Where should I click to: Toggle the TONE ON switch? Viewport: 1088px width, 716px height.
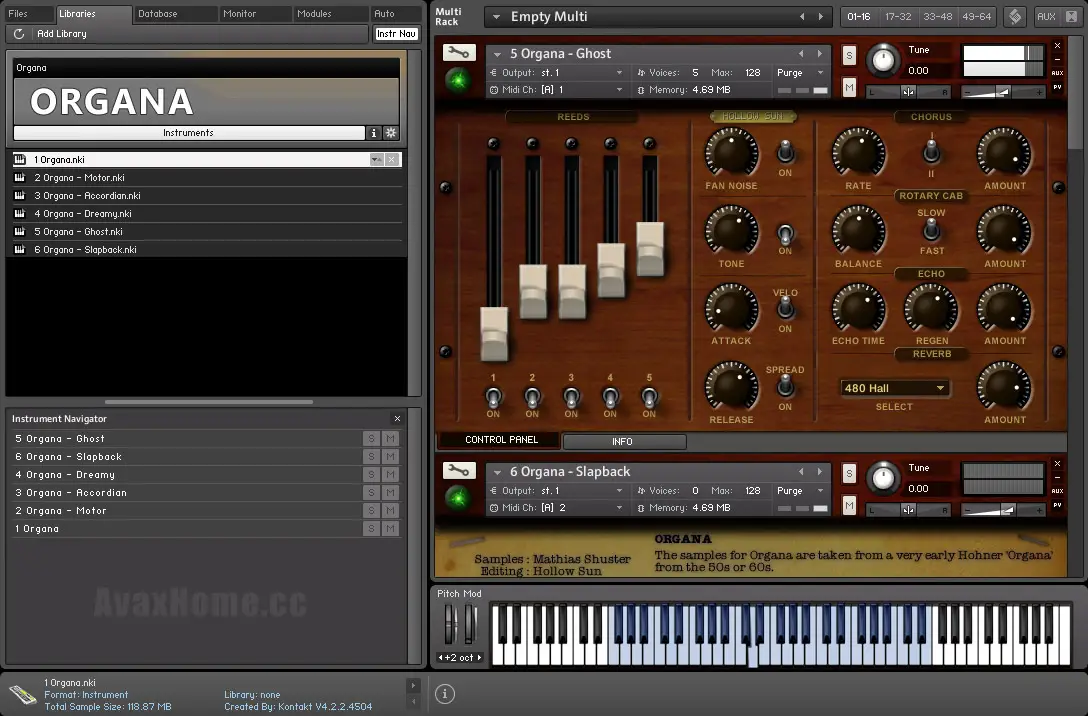pos(785,234)
